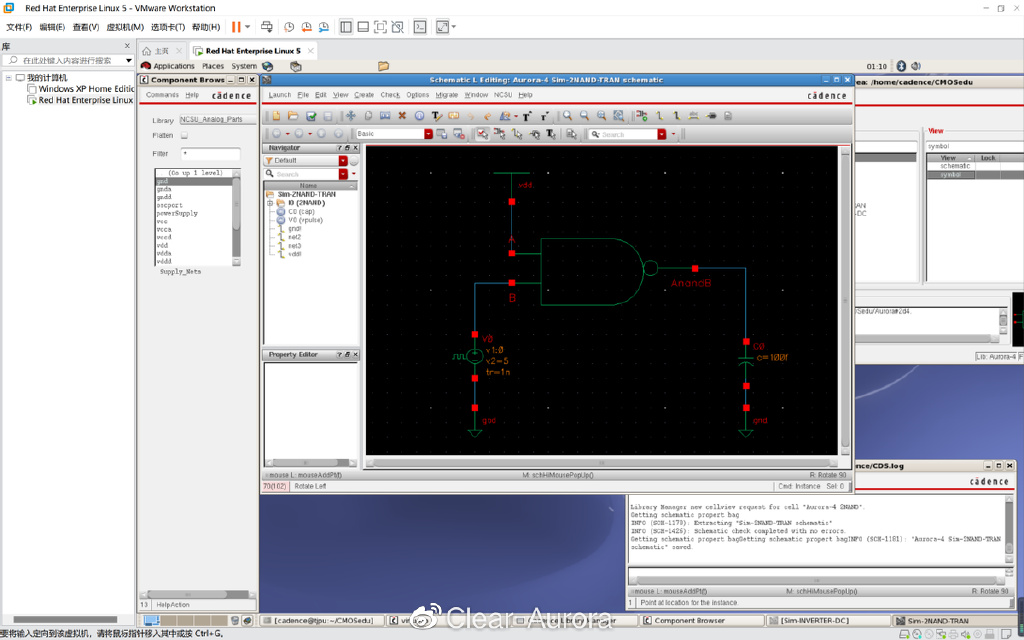
Task: Click the New cellview icon in the schematic toolbar
Action: (276, 116)
